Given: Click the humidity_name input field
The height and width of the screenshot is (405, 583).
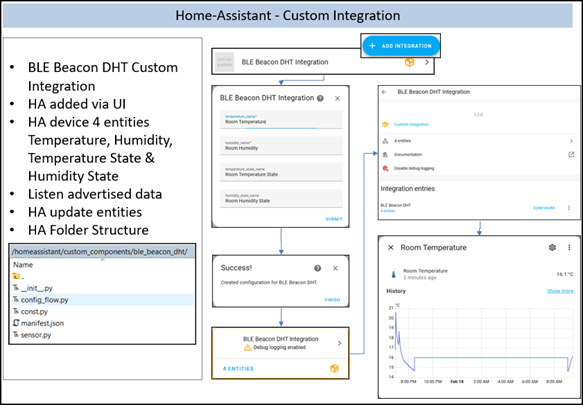Looking at the screenshot, I should [x=281, y=146].
